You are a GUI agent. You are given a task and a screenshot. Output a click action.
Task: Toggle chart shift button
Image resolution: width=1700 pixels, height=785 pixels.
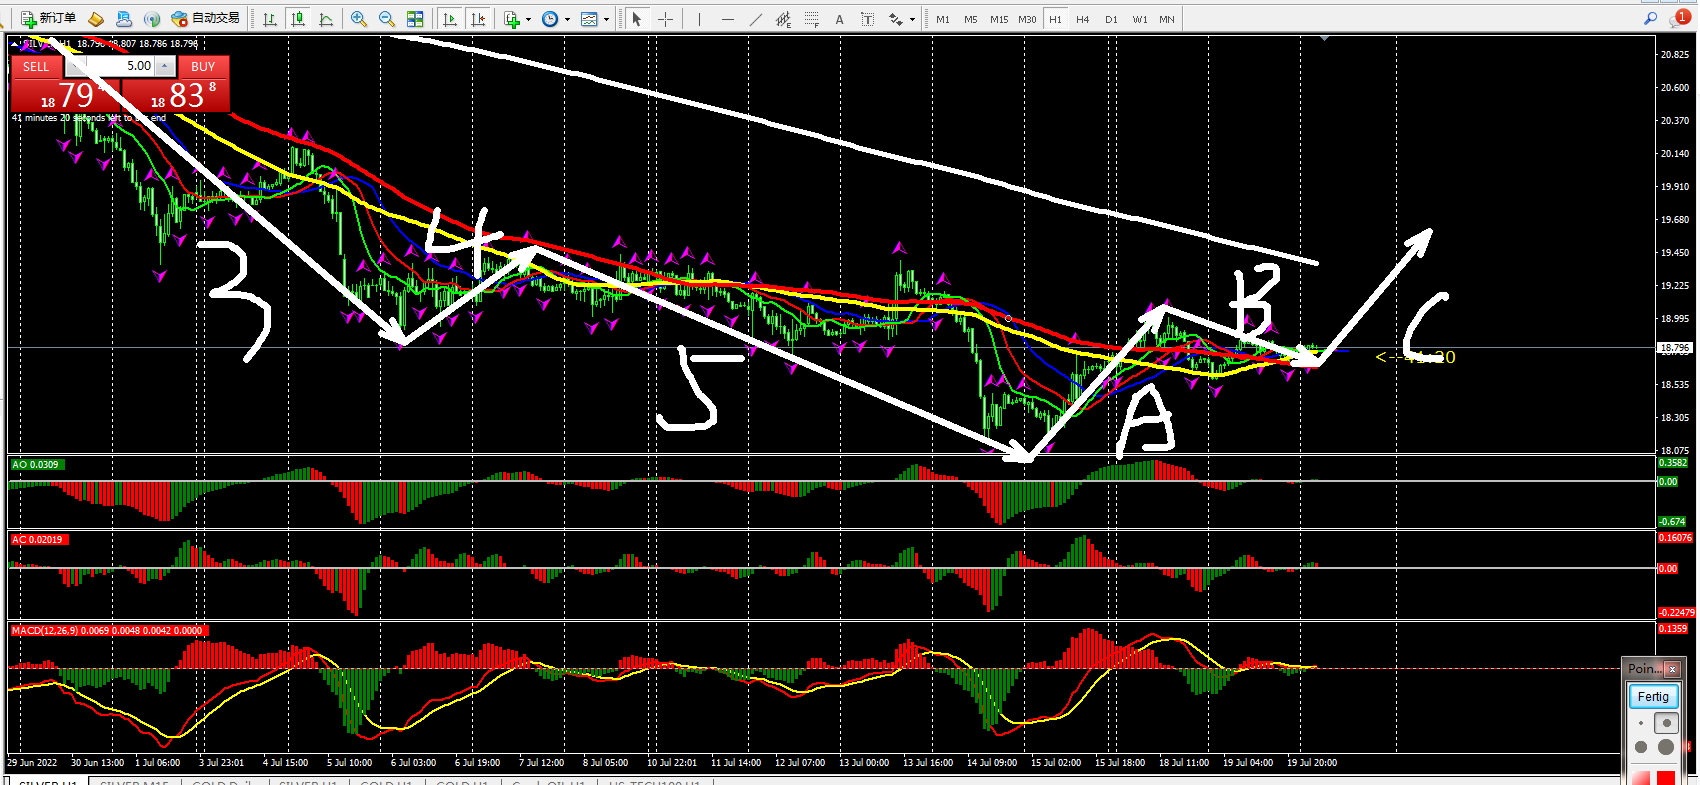478,19
